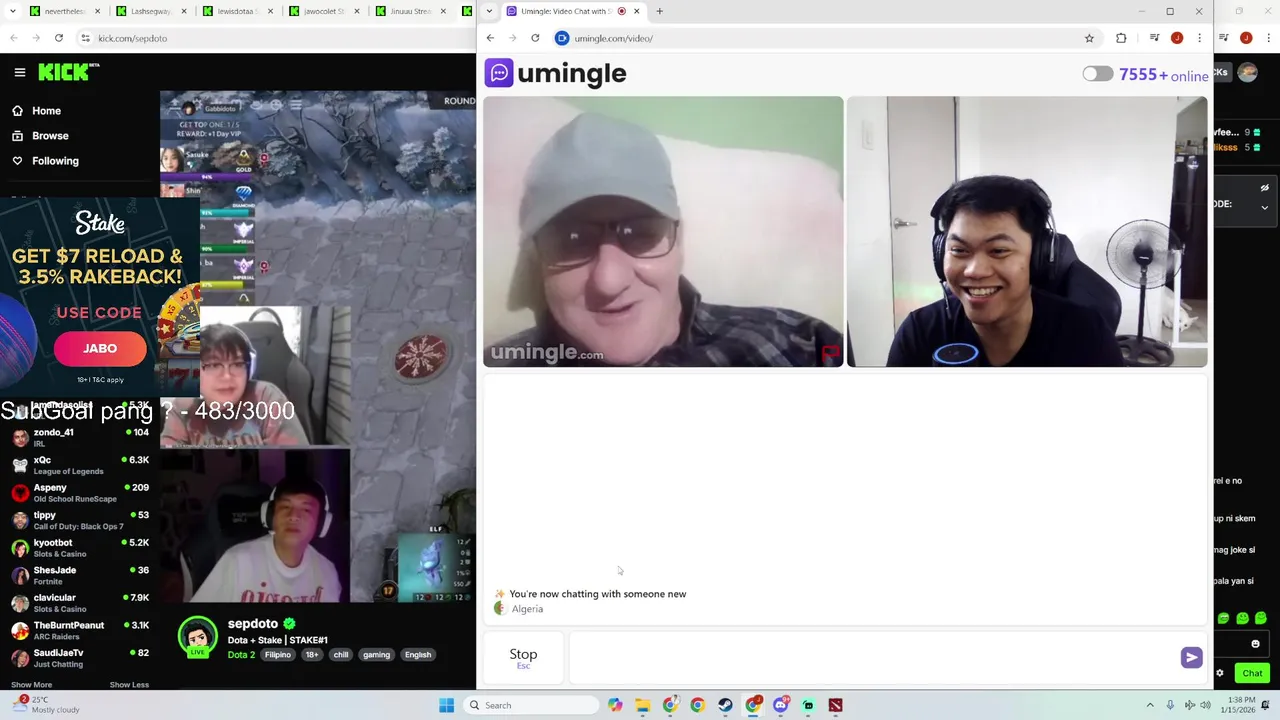1280x720 pixels.
Task: Open the clavicular channel in sidebar
Action: click(80, 602)
